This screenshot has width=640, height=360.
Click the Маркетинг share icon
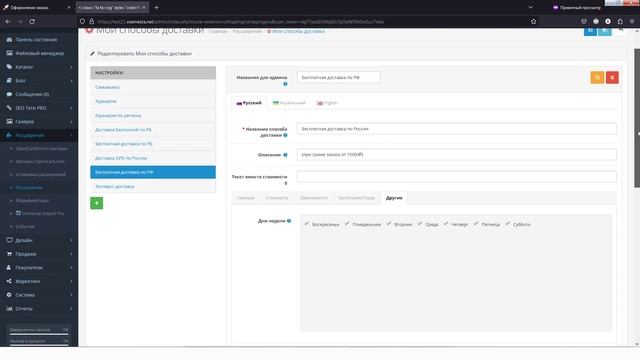pyautogui.click(x=9, y=281)
